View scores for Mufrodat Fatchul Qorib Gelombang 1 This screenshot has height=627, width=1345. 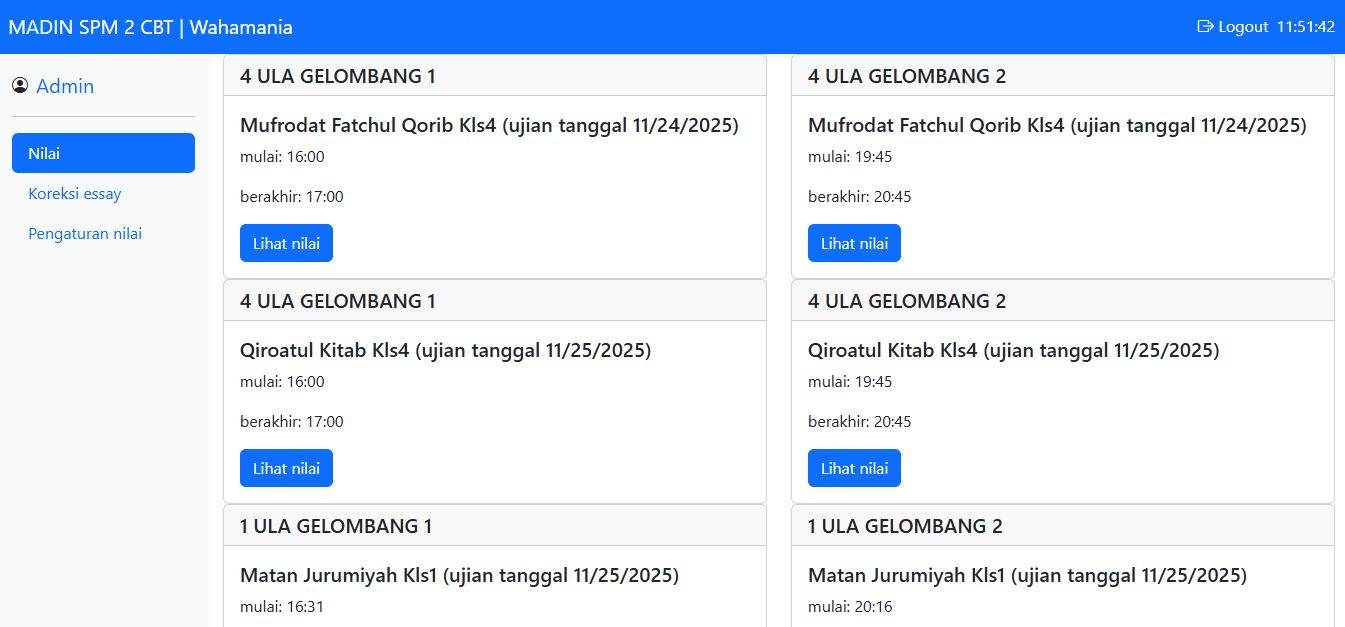pos(286,243)
